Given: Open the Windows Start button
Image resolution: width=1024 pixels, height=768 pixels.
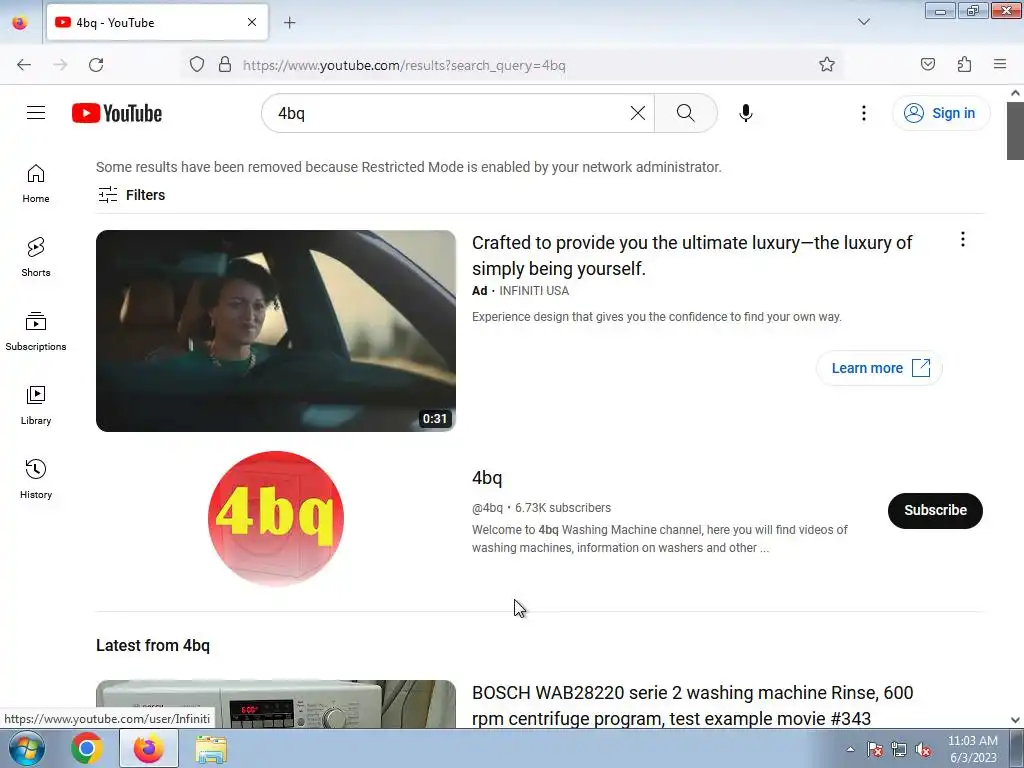Looking at the screenshot, I should click(27, 748).
